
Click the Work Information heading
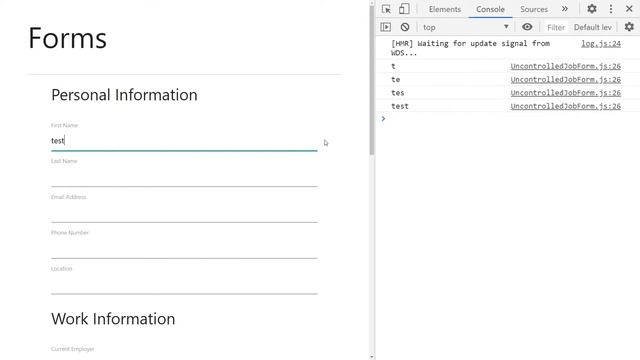pos(113,319)
